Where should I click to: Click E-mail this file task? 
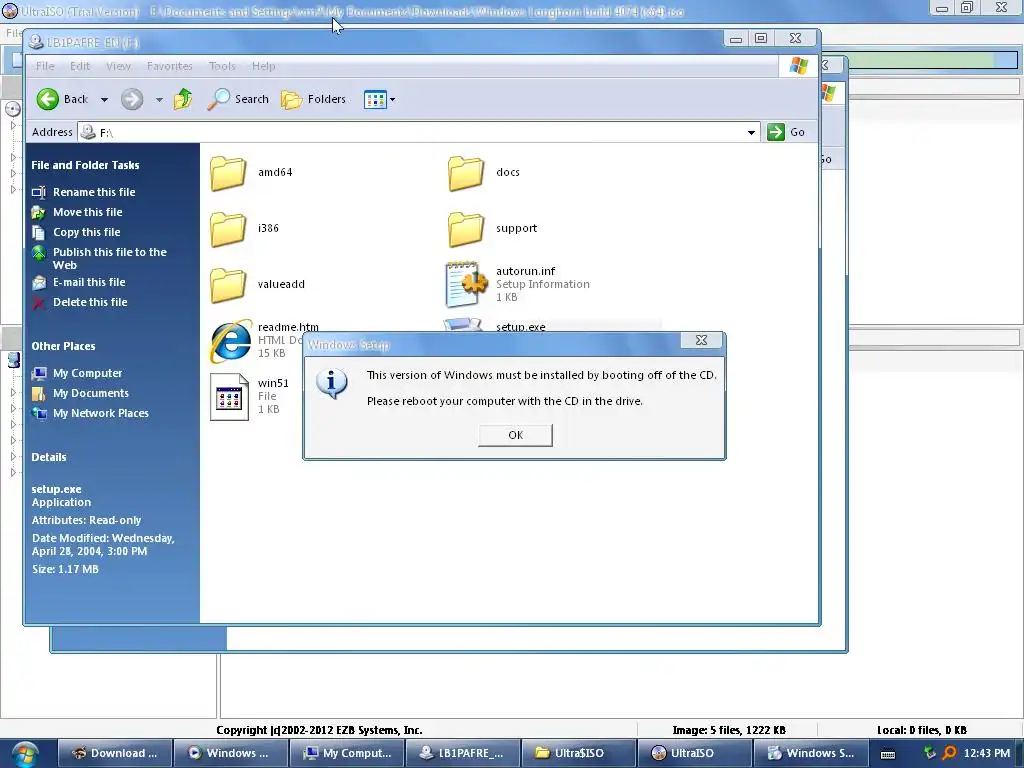[89, 282]
